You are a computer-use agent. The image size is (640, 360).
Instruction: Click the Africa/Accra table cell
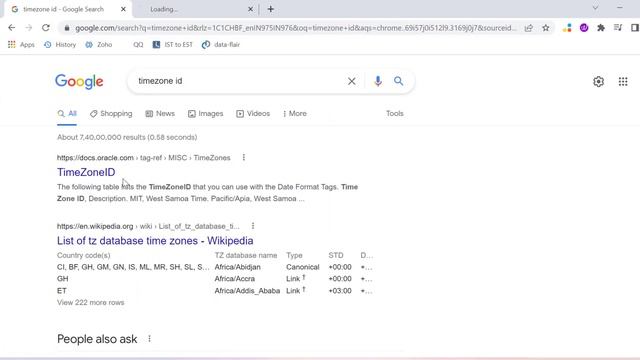(235, 279)
